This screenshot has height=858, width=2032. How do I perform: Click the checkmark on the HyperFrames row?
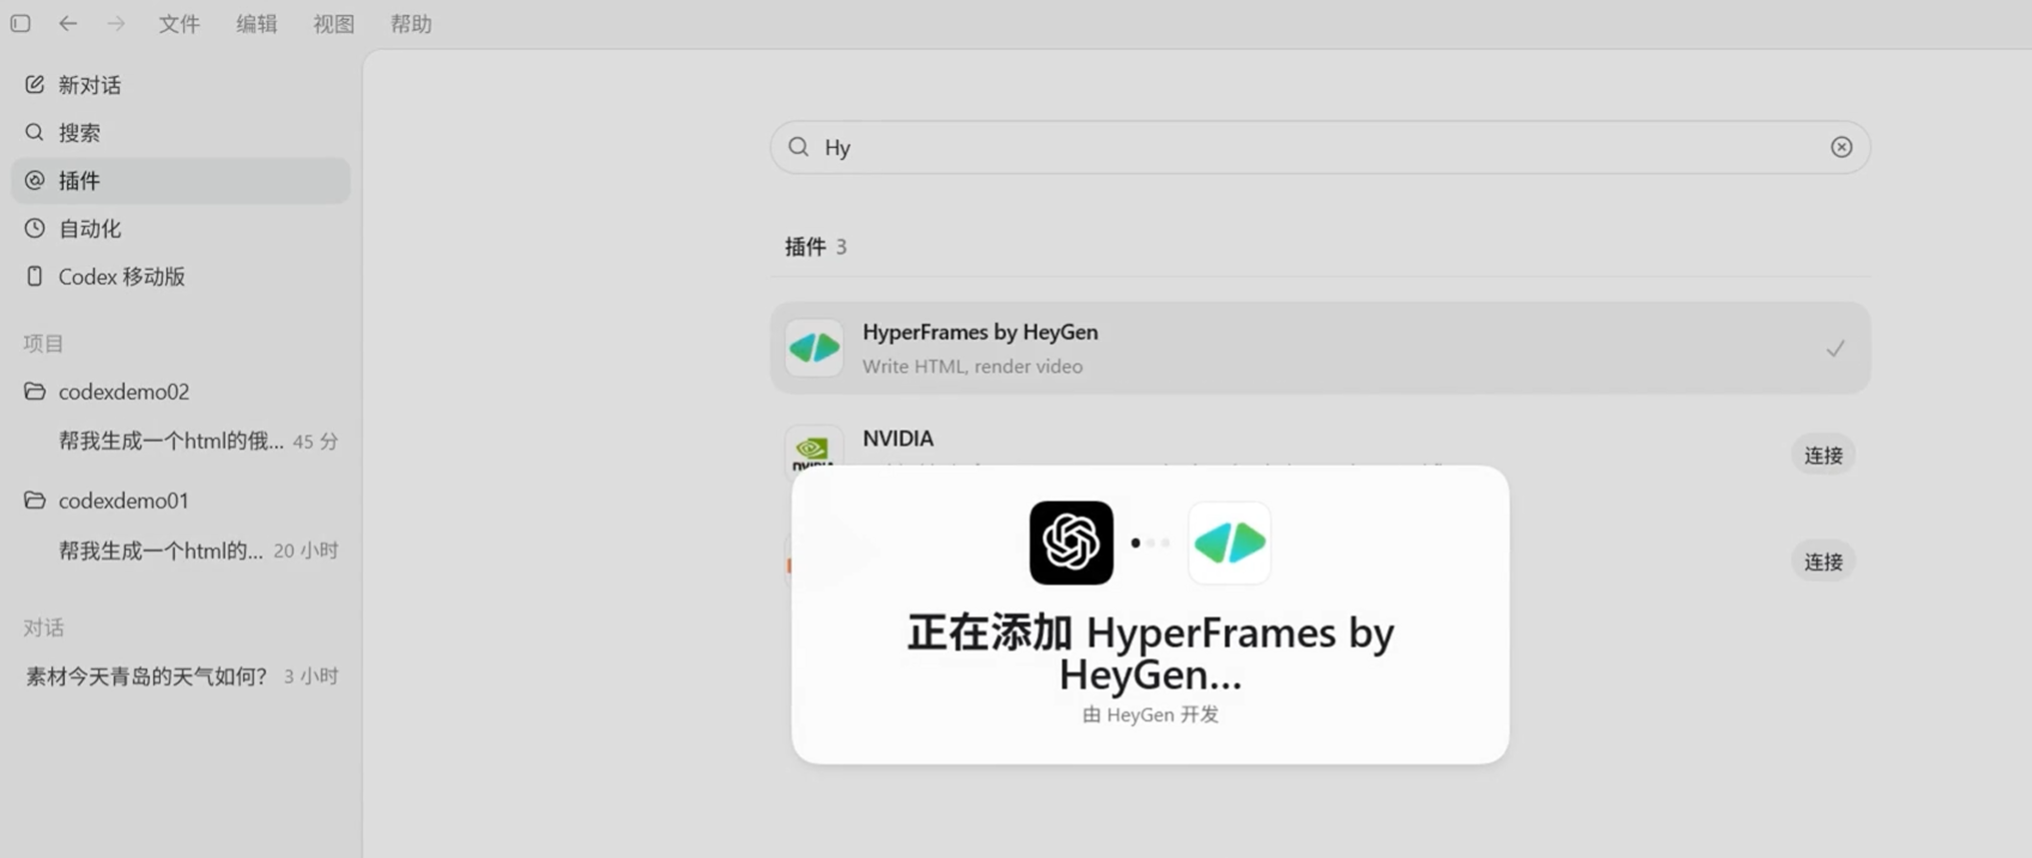click(x=1835, y=348)
